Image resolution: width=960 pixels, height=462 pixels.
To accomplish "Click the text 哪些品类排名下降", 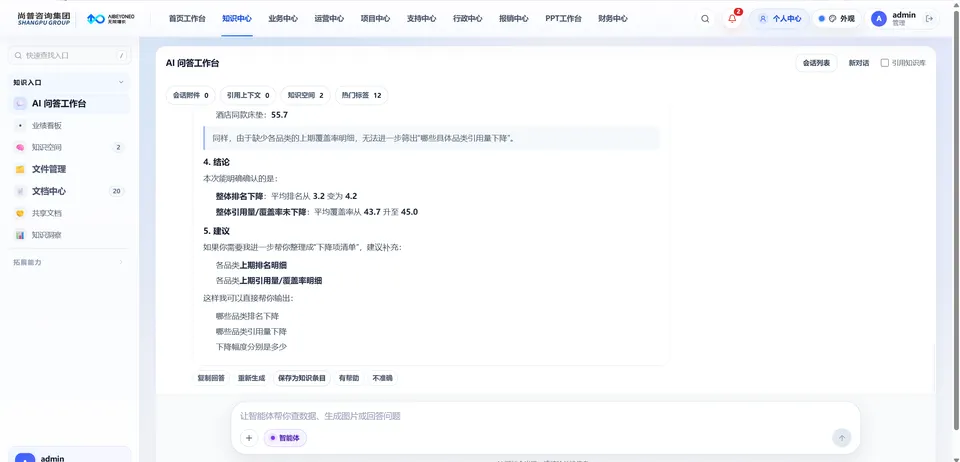I will coord(247,316).
